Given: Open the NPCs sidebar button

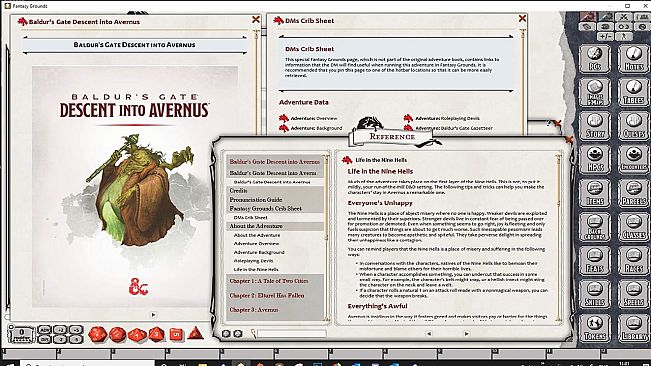Looking at the screenshot, I should (595, 159).
